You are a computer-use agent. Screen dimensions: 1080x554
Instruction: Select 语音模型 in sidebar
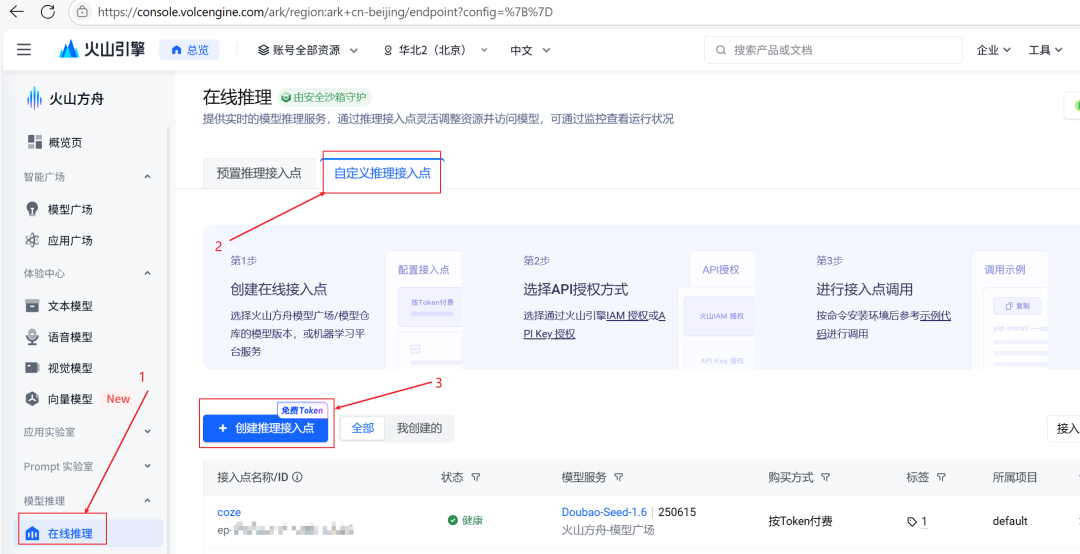[x=70, y=337]
